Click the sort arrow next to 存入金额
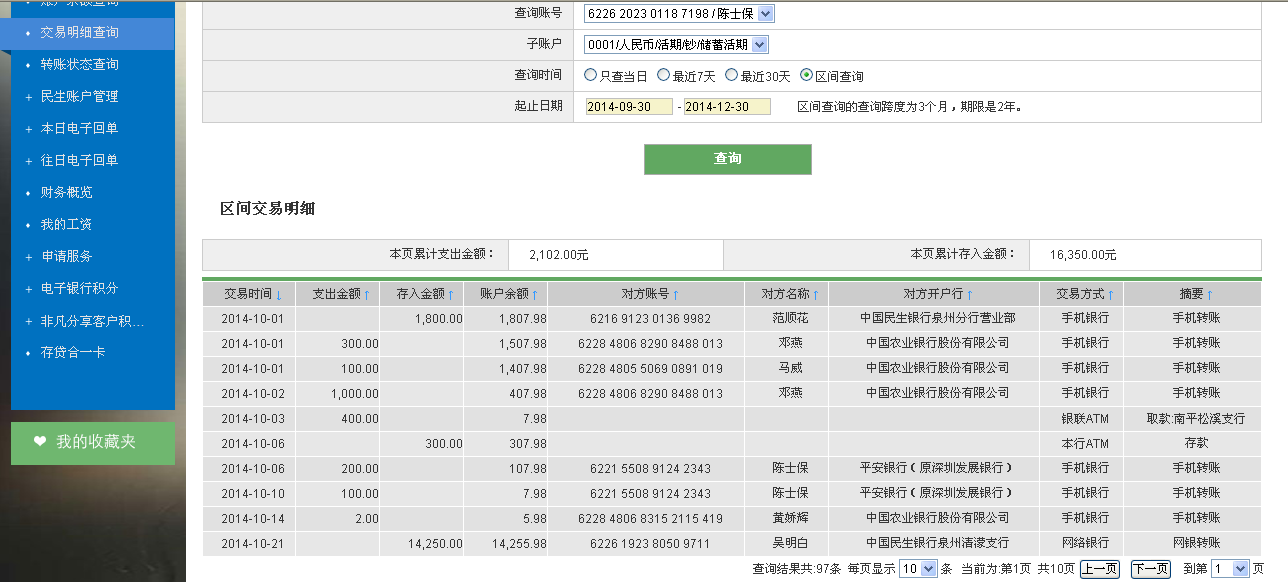Viewport: 1288px width, 582px height. click(451, 295)
